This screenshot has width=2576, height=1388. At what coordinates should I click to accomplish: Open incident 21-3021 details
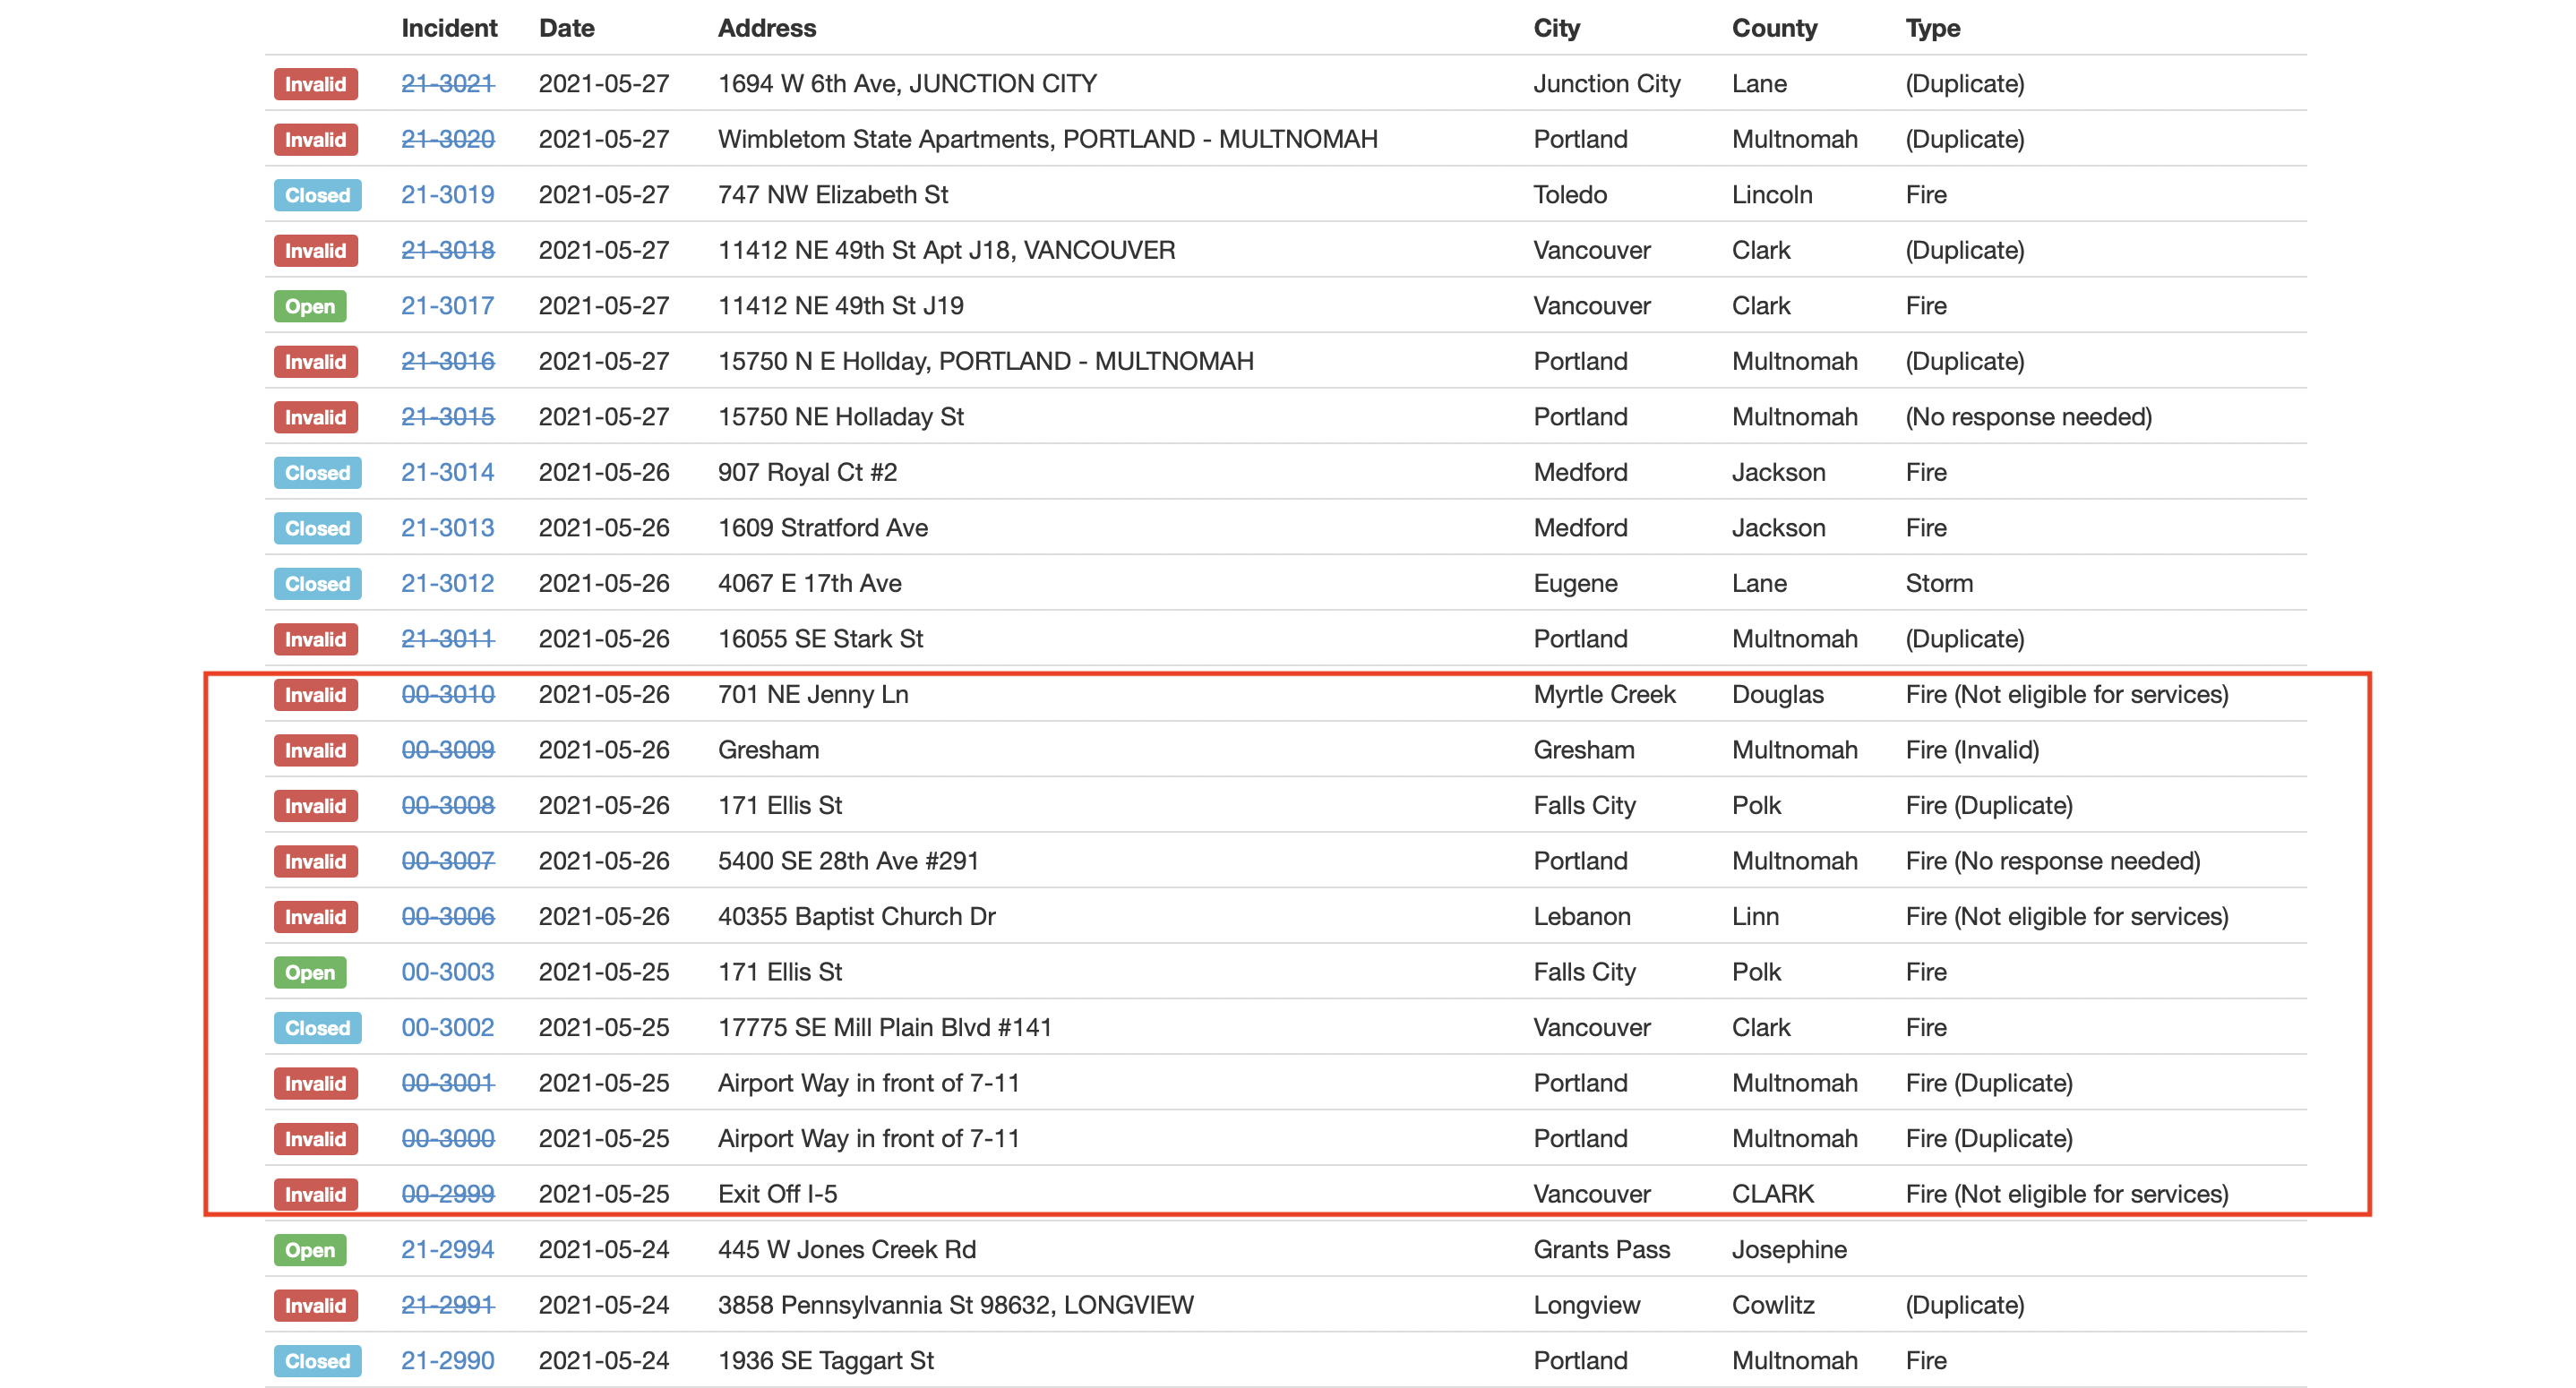click(447, 84)
